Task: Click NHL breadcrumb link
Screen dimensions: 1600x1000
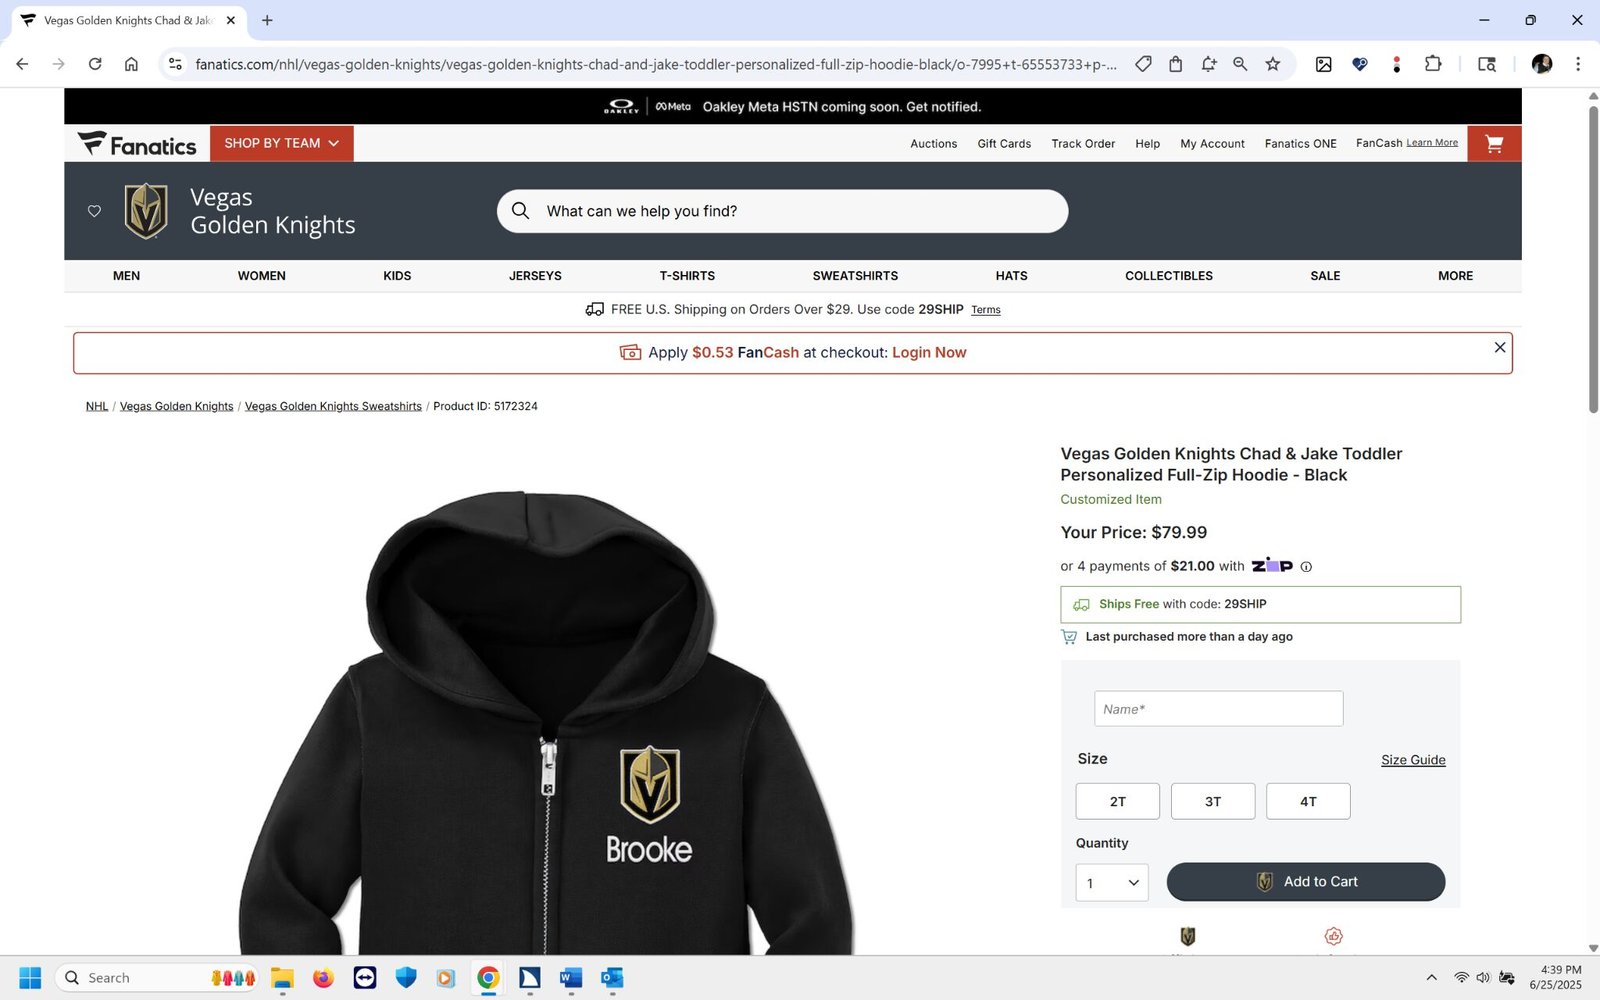Action: pos(97,406)
